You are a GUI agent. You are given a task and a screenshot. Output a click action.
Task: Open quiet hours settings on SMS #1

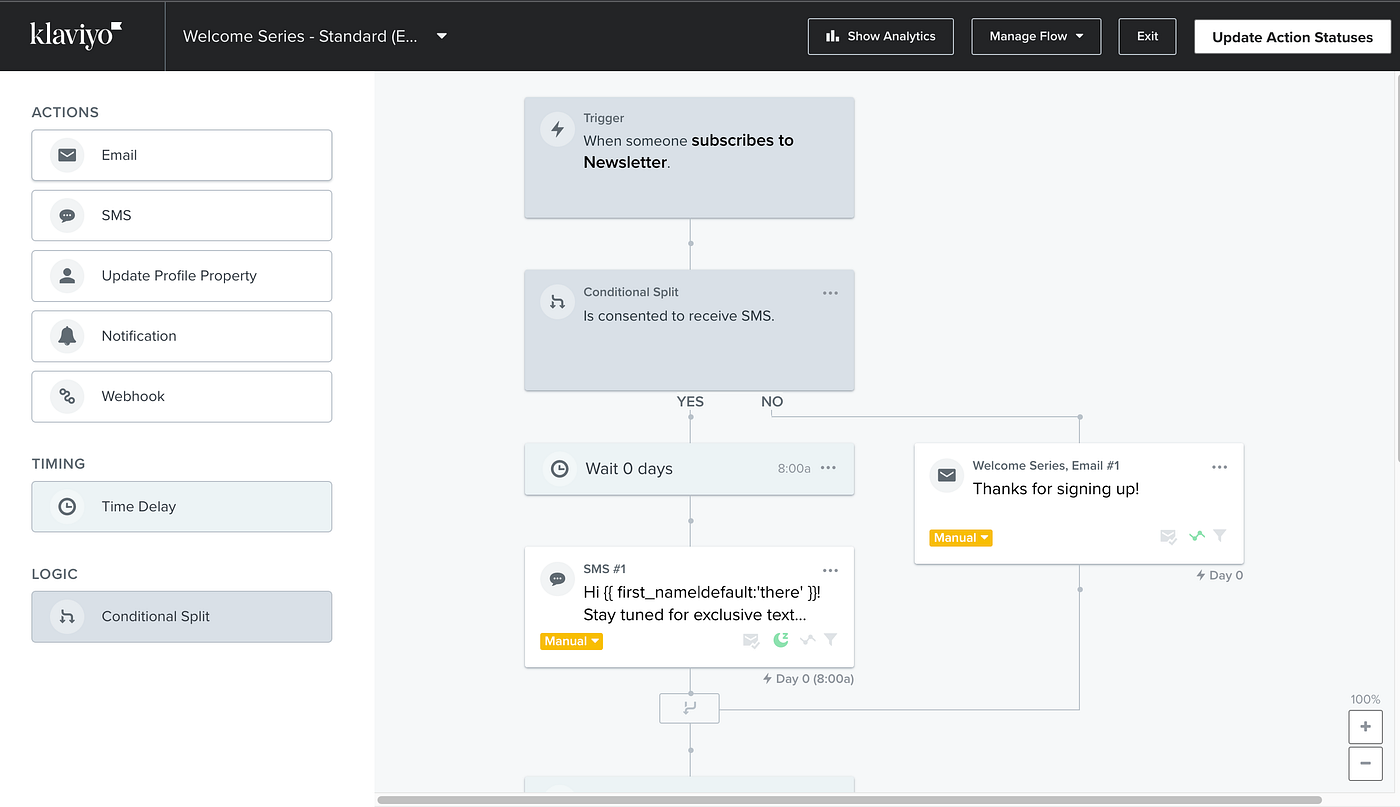pos(781,641)
